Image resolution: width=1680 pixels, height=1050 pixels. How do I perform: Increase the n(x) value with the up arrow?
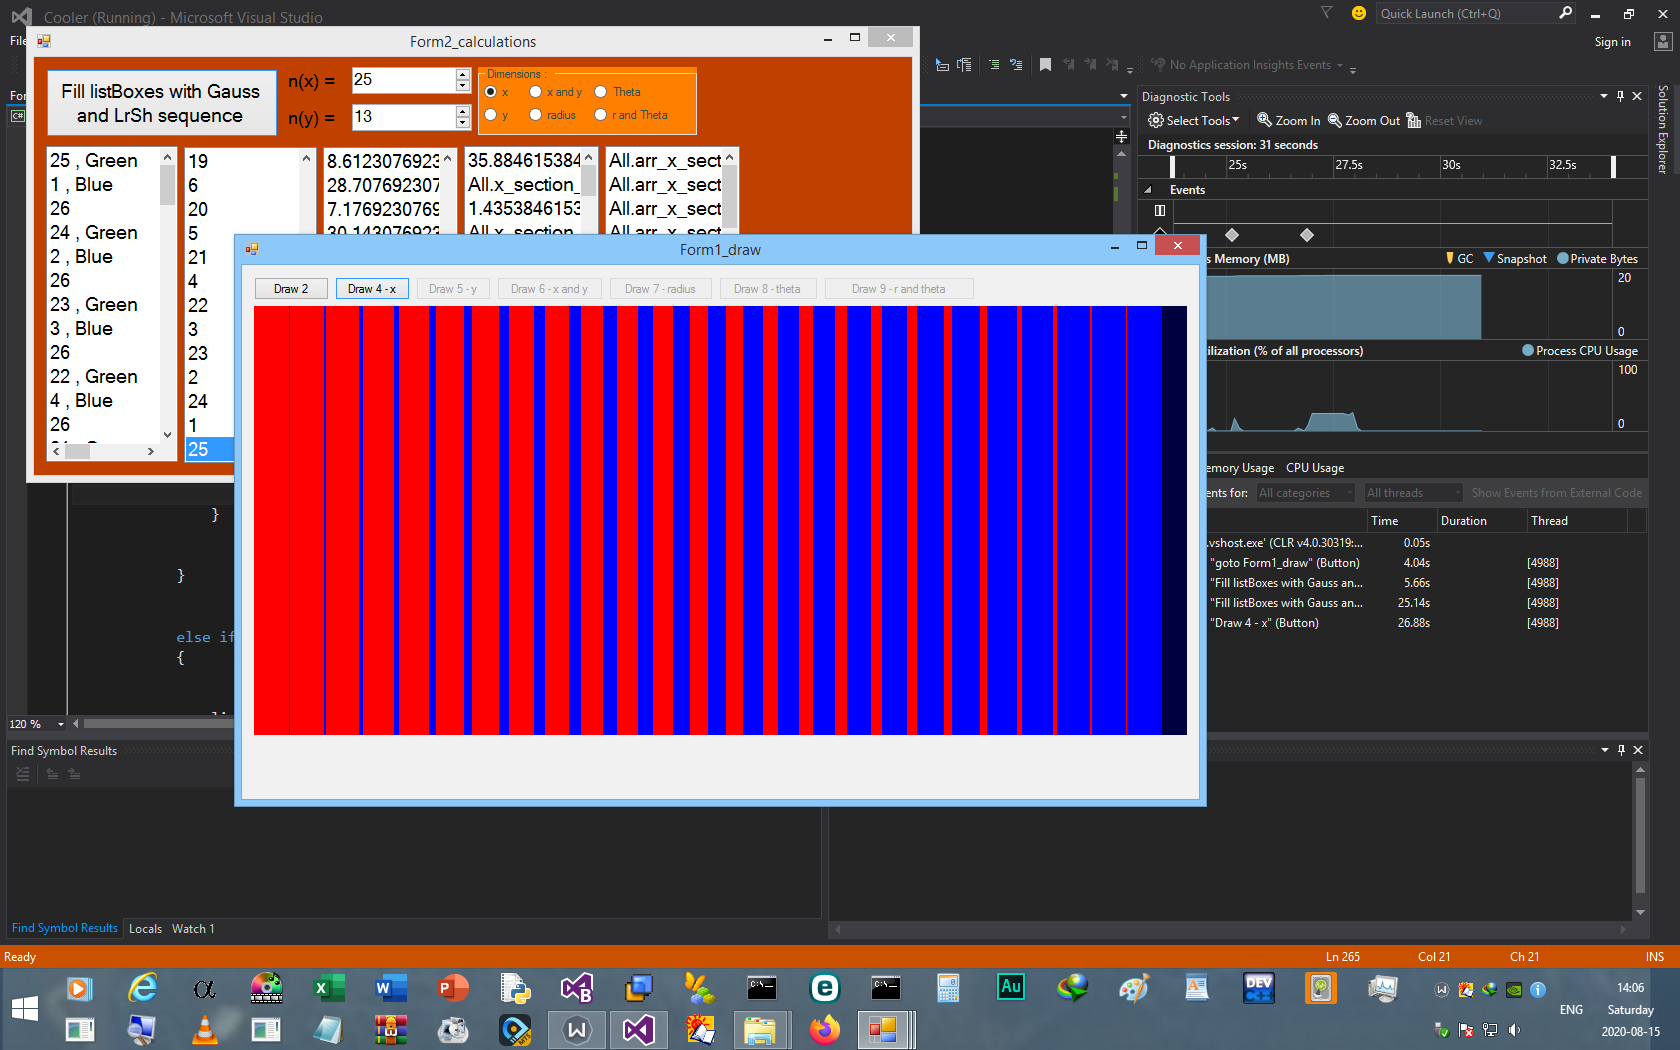(x=462, y=74)
